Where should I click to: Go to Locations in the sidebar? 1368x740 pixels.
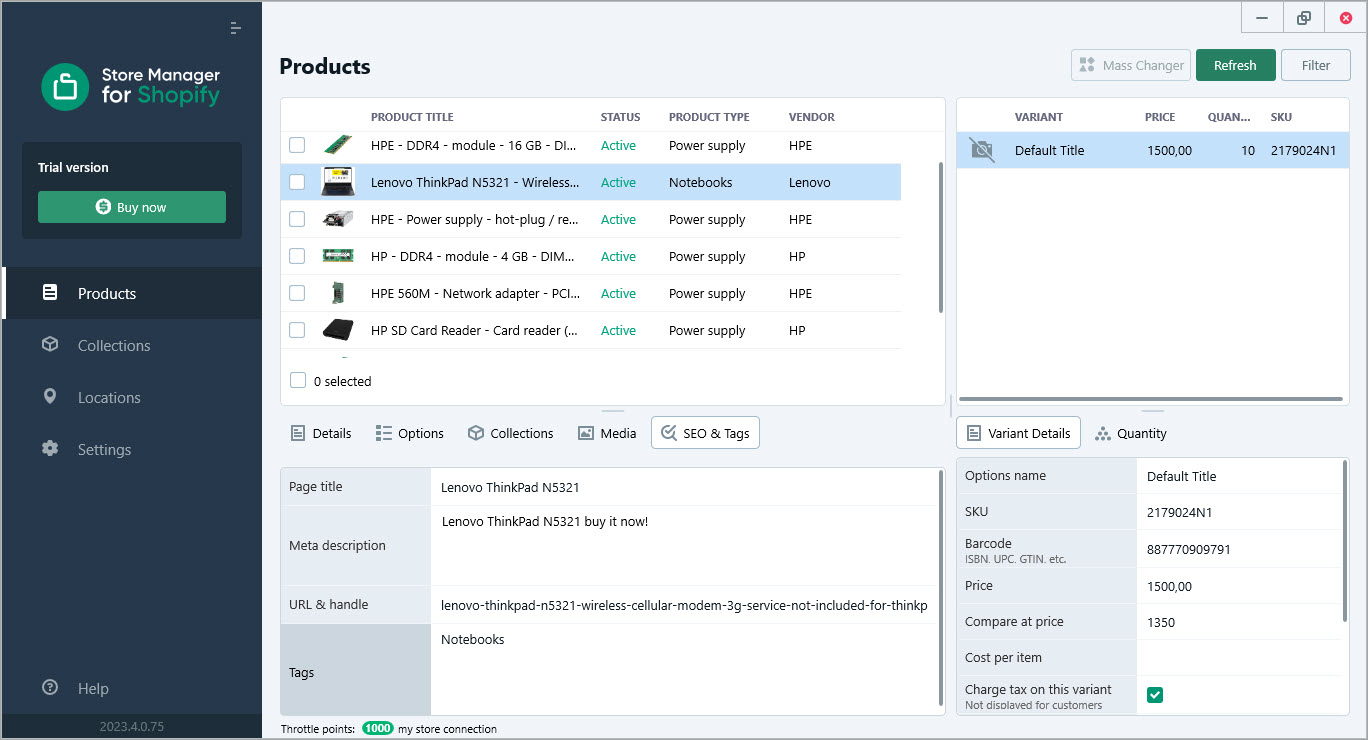click(132, 397)
